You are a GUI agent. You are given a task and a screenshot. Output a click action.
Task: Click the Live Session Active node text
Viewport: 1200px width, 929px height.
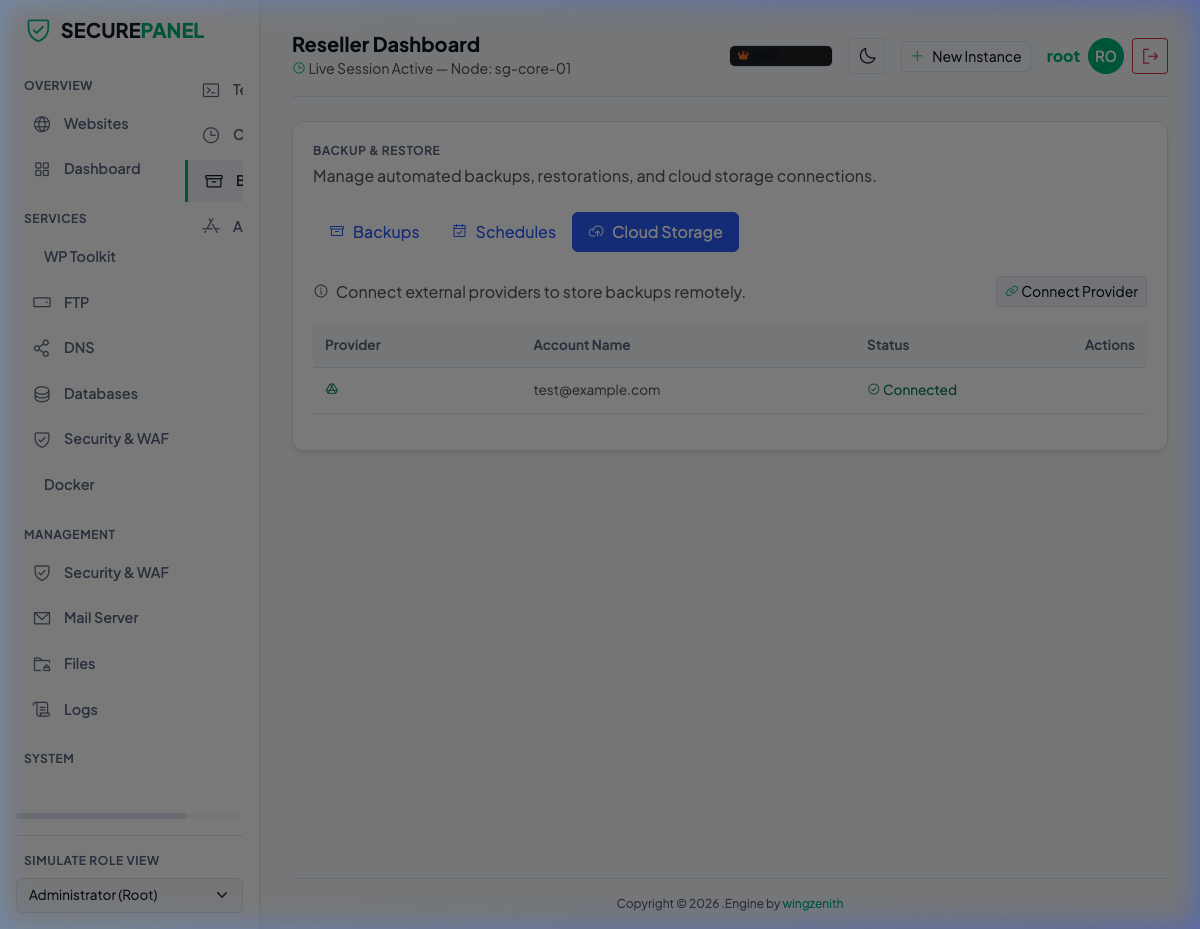(x=440, y=69)
